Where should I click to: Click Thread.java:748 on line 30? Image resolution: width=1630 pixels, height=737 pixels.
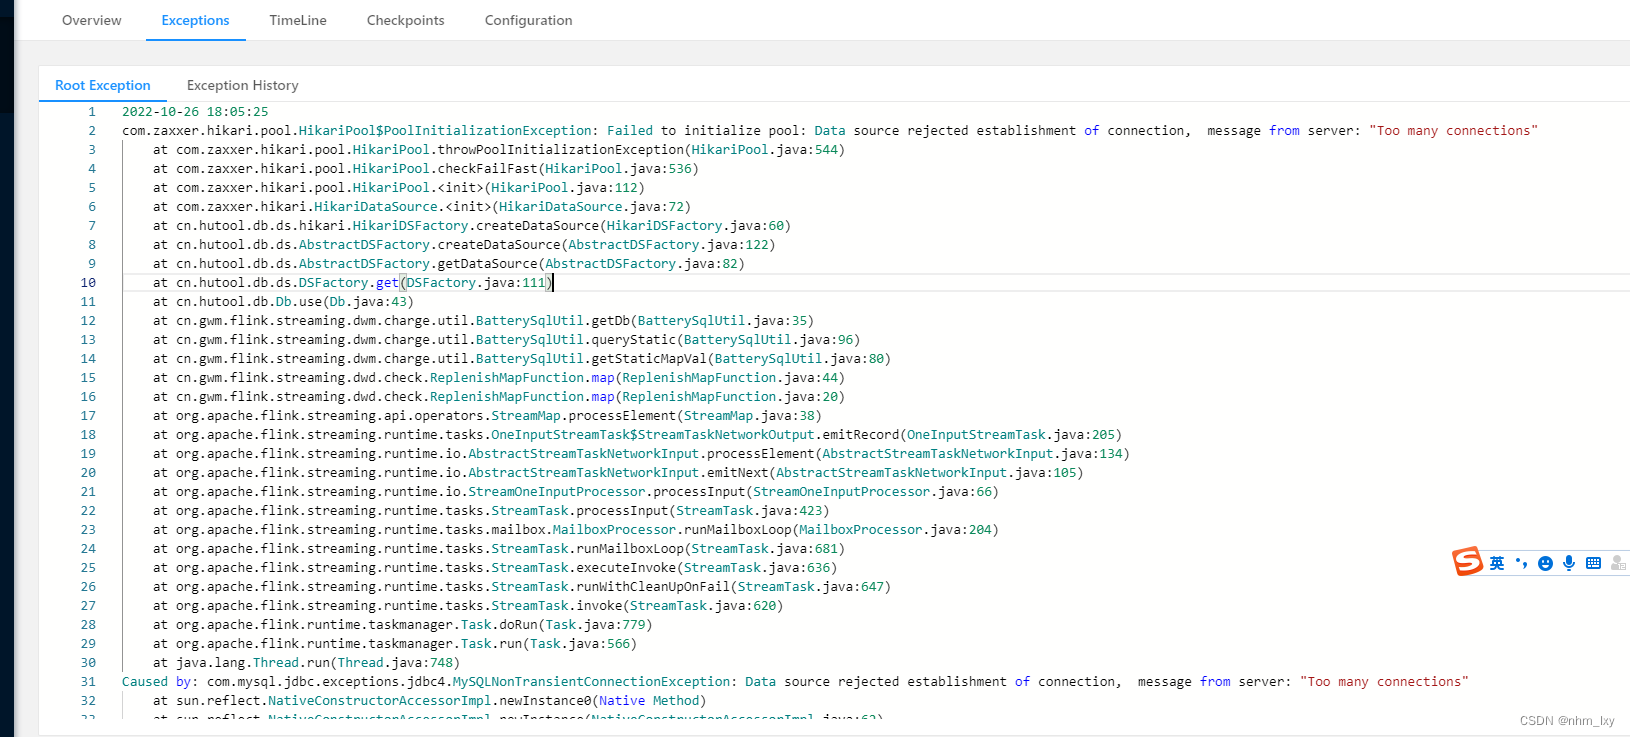click(395, 663)
